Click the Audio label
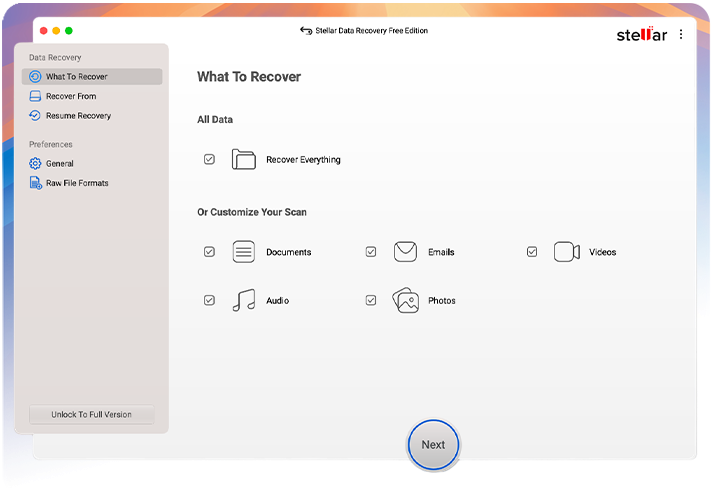Image resolution: width=713 pixels, height=500 pixels. tap(277, 300)
